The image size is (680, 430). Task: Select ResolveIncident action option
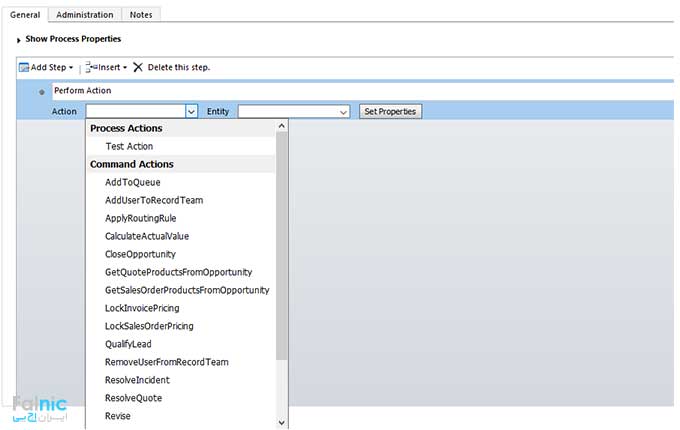pyautogui.click(x=137, y=380)
